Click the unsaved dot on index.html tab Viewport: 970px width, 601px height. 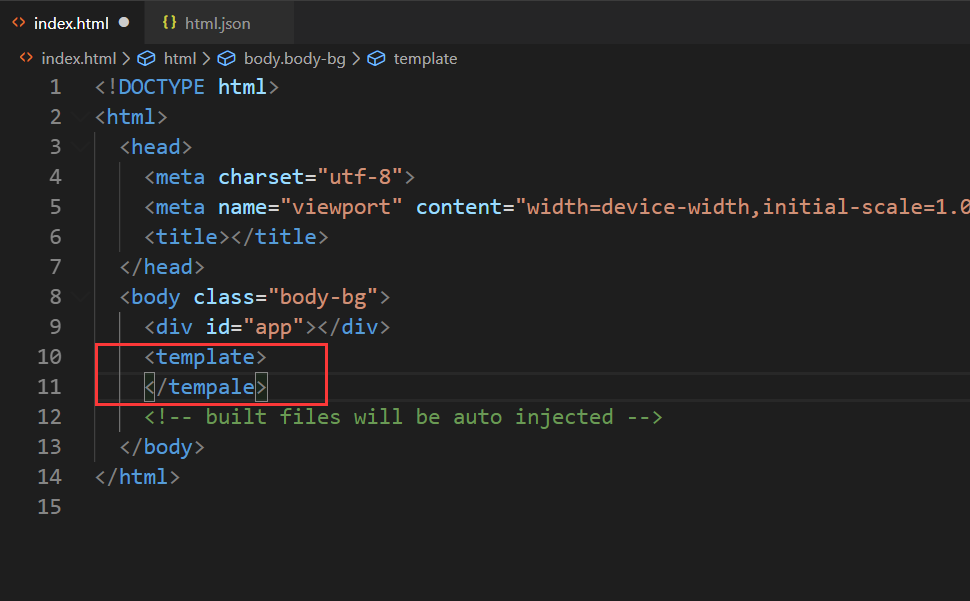(x=124, y=22)
